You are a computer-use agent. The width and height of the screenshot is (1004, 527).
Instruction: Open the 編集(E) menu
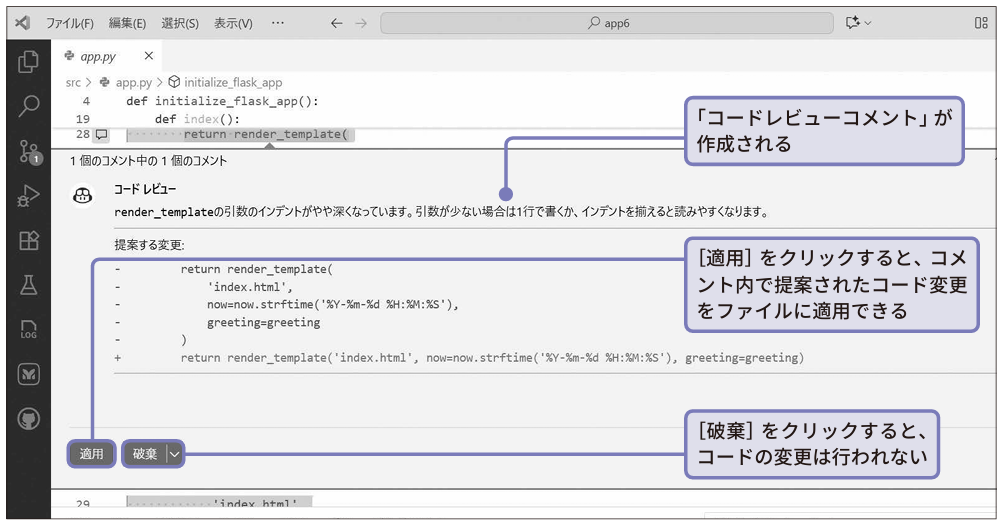point(127,23)
